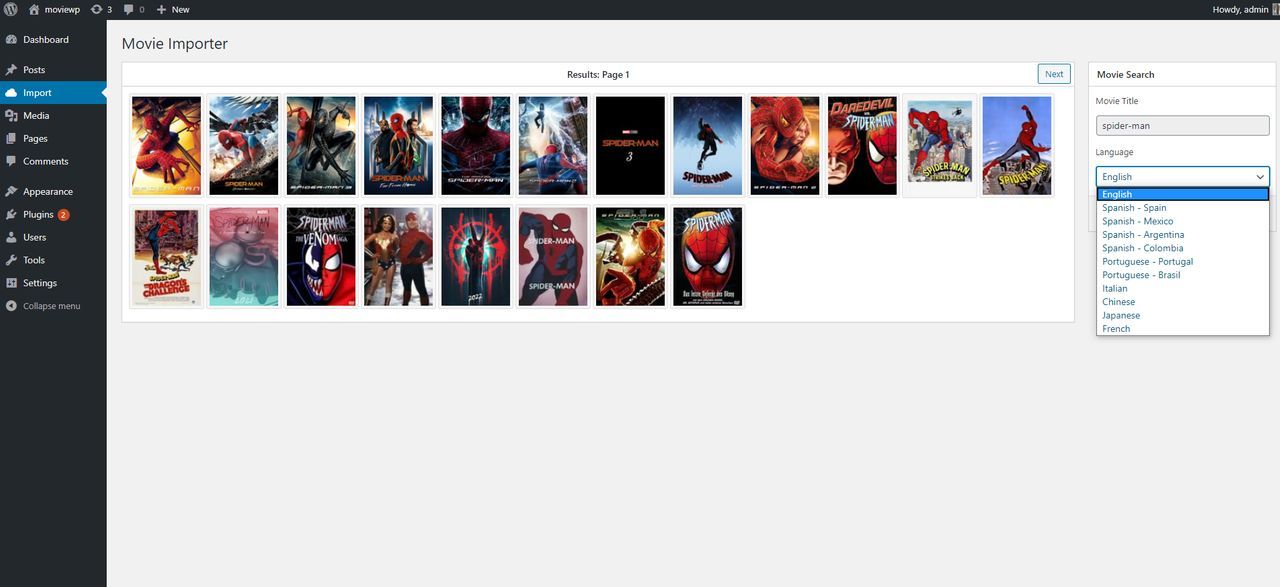1280x587 pixels.
Task: Click the Settings icon in sidebar
Action: tap(11, 283)
